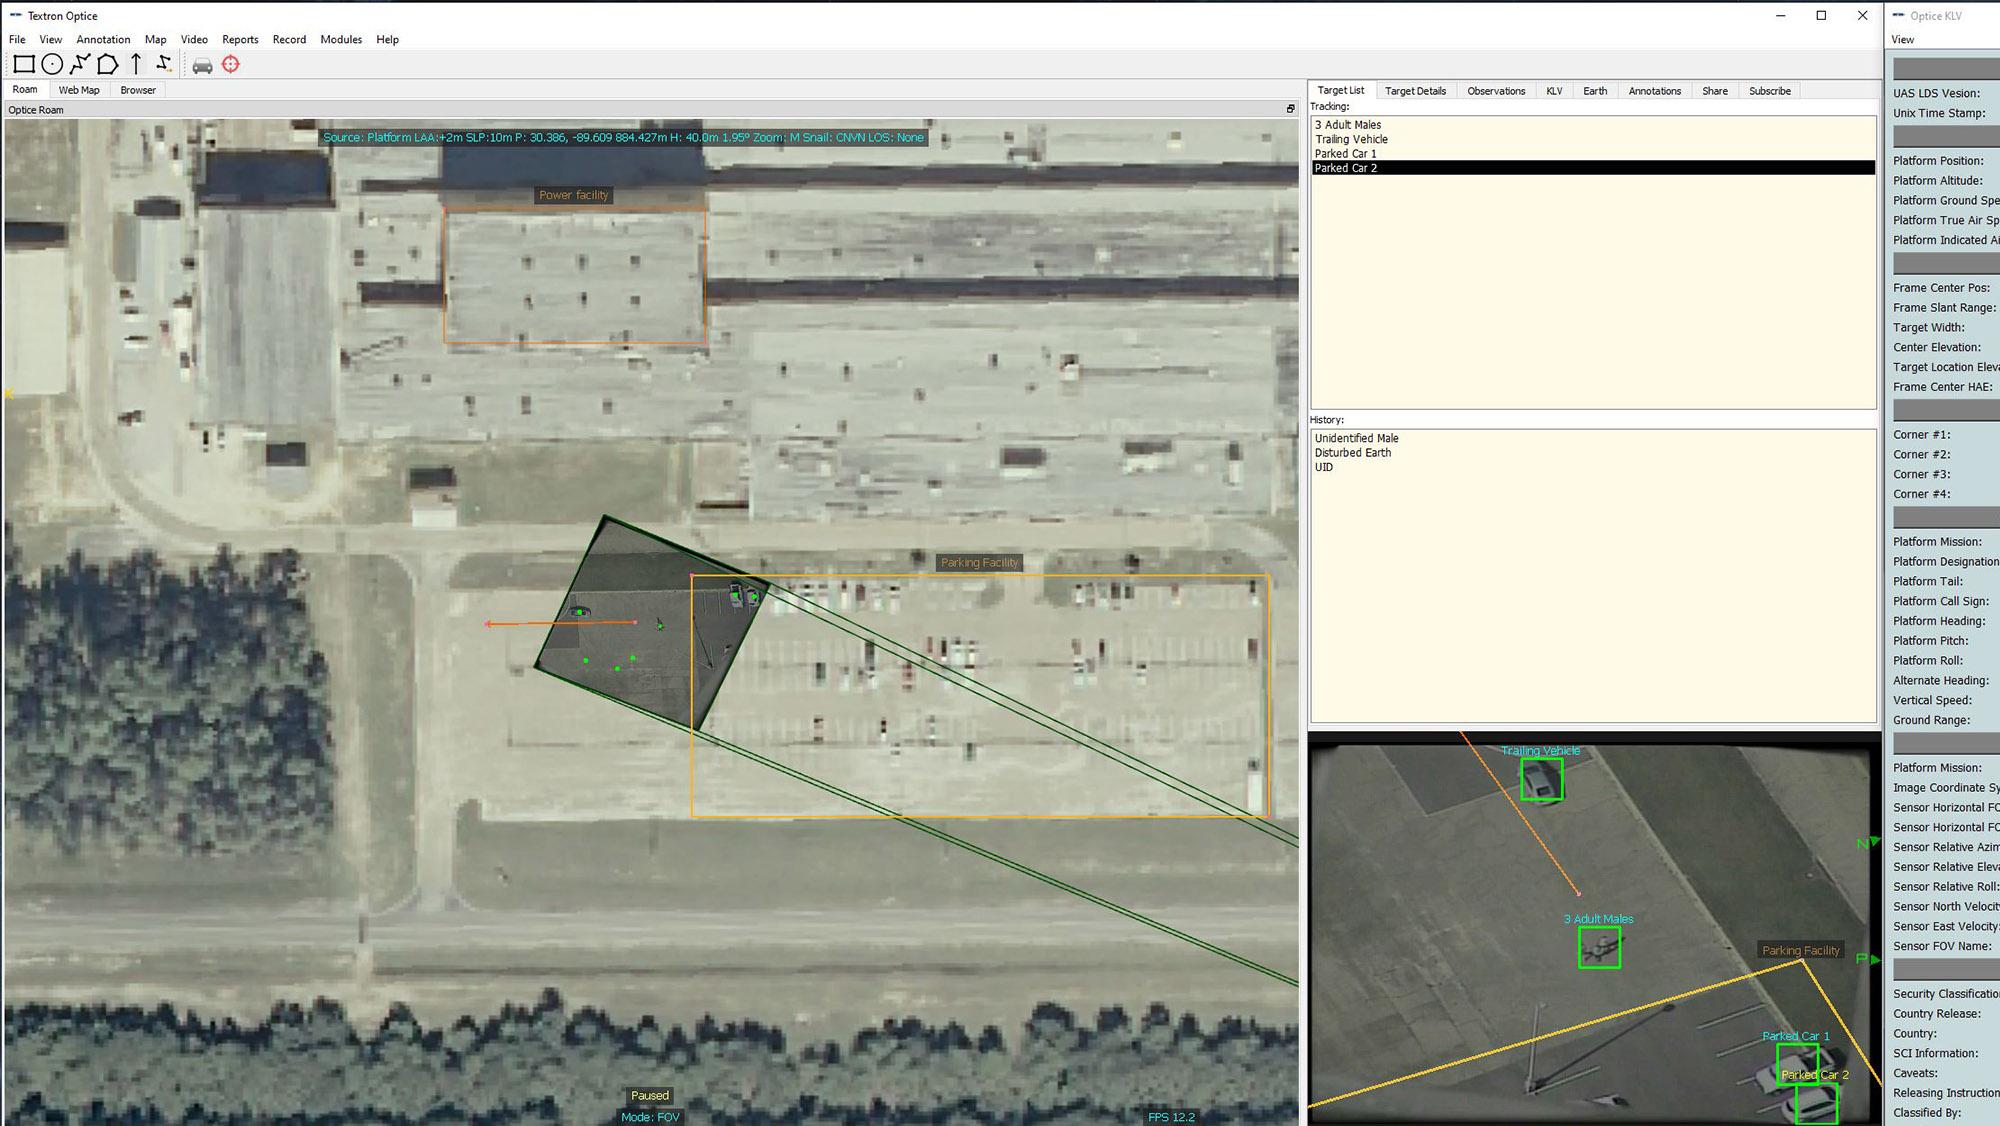Click the car vehicle icon

click(x=202, y=66)
